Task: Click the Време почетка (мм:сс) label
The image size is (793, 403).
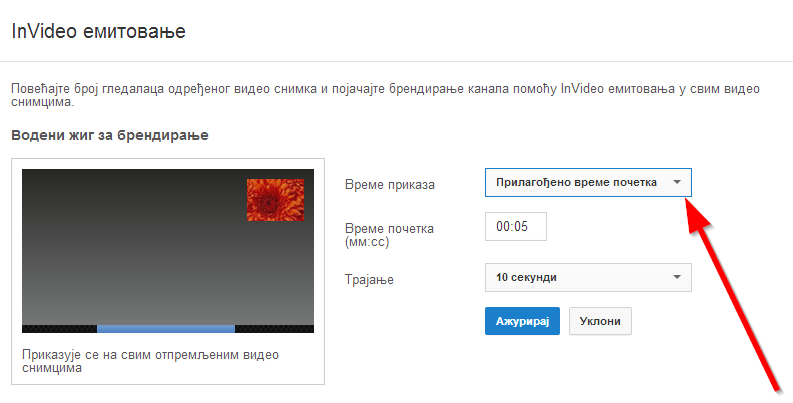Action: [389, 235]
